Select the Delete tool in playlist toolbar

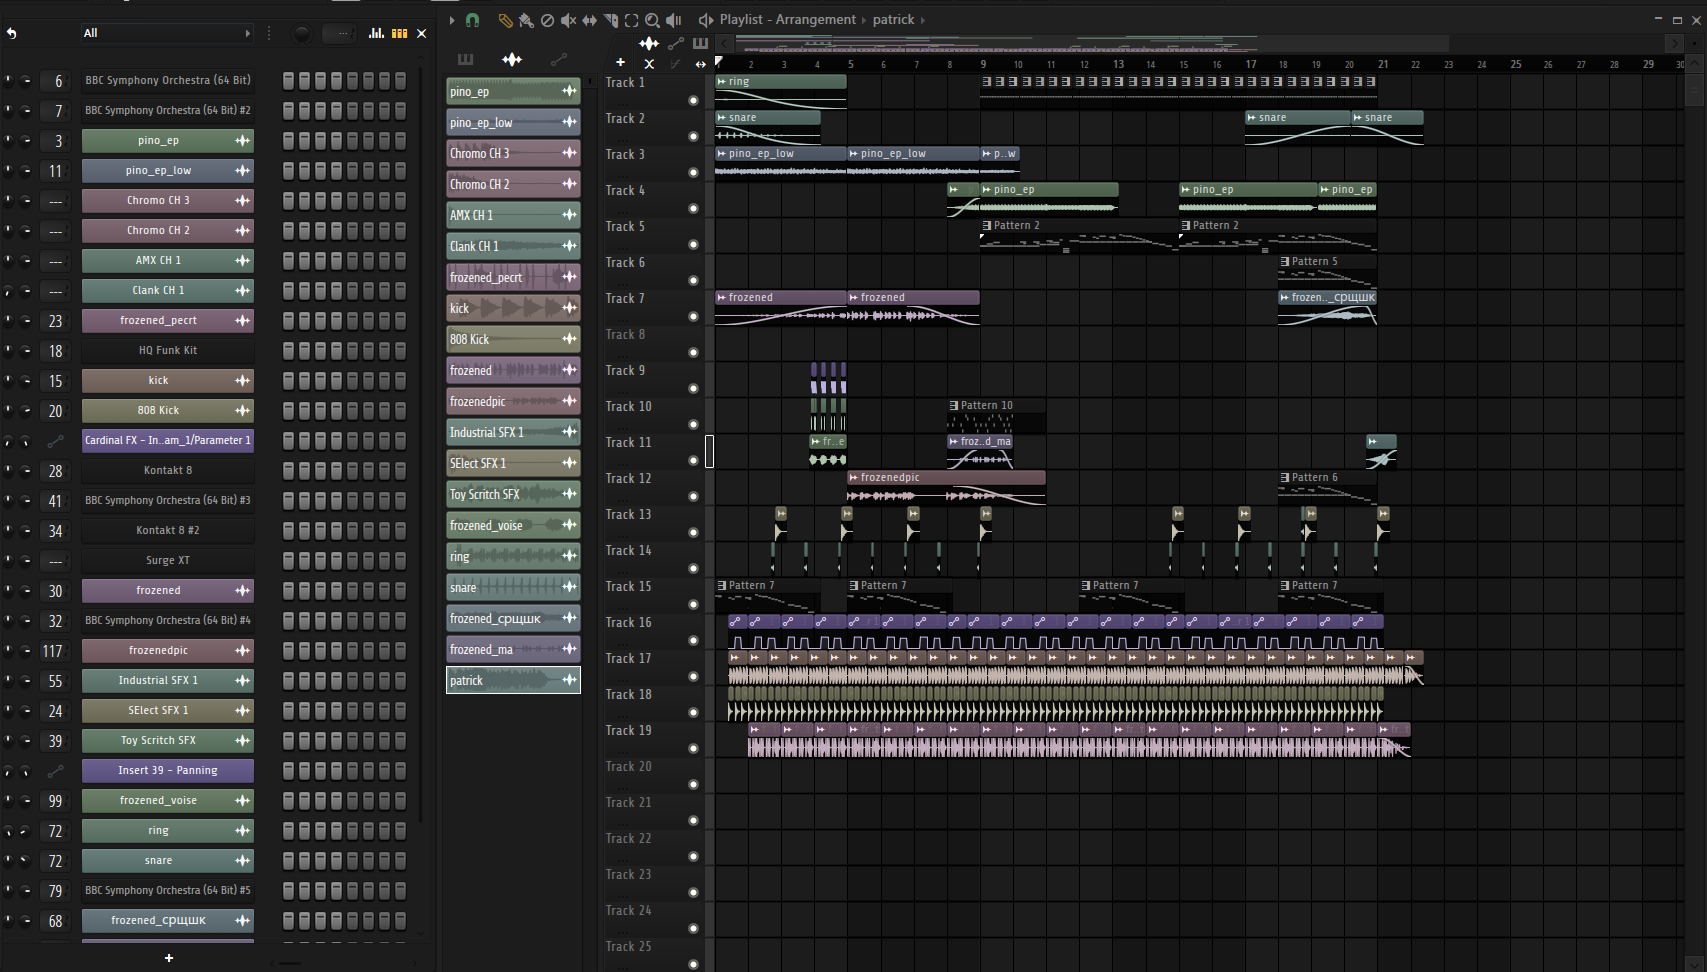point(547,20)
